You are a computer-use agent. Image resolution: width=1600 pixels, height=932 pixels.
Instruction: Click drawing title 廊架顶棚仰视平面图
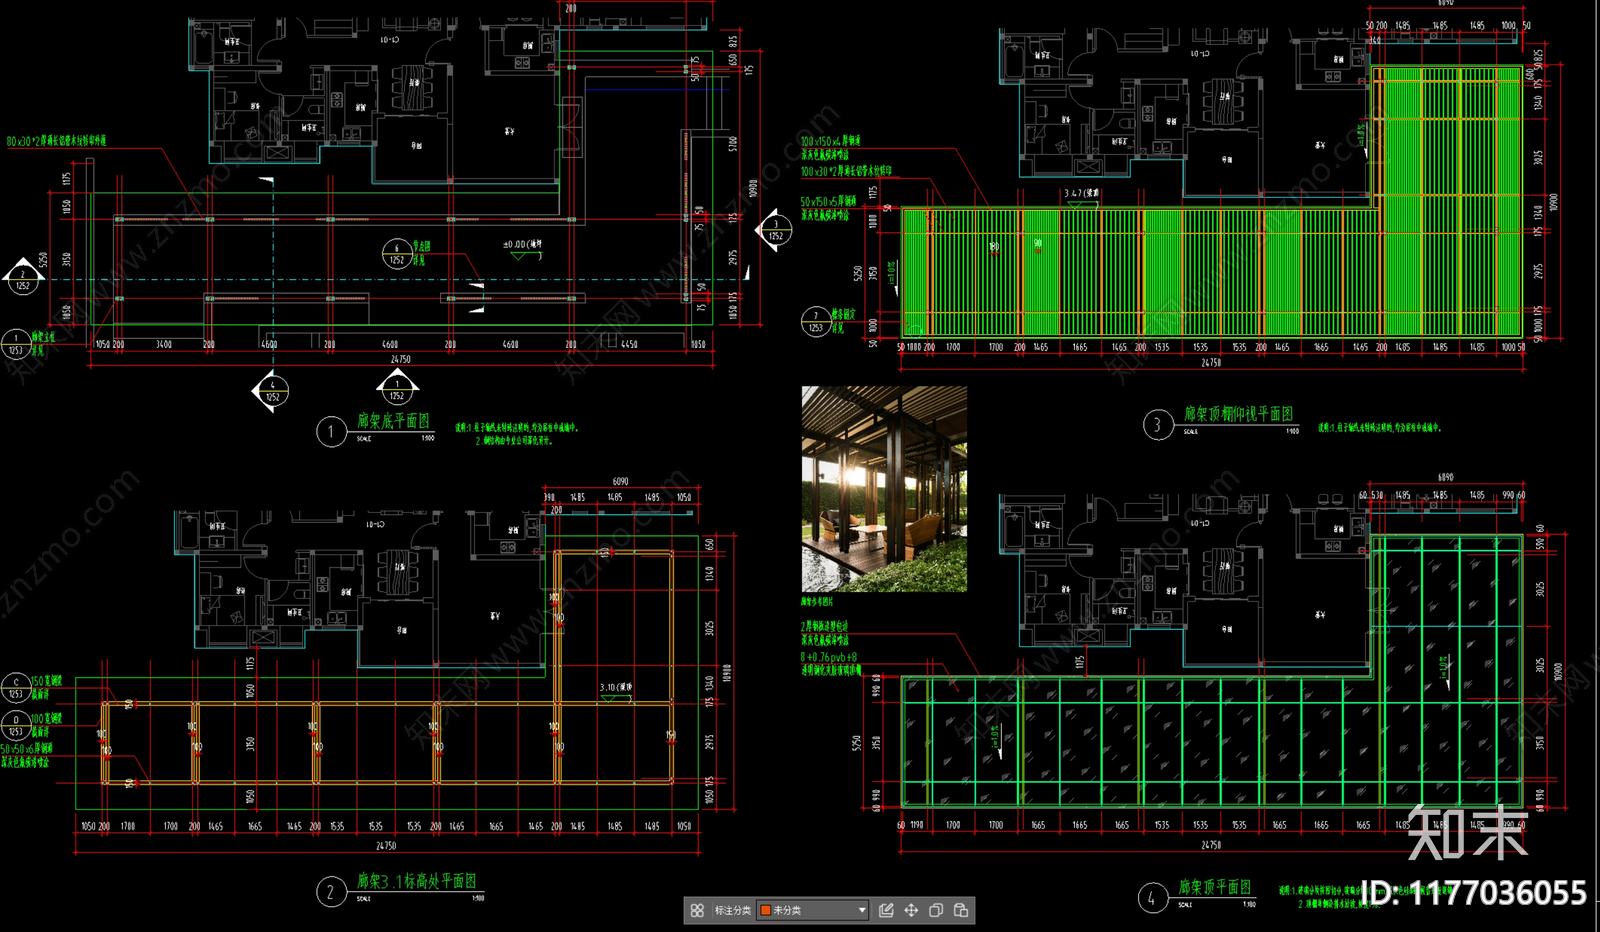click(x=1238, y=414)
